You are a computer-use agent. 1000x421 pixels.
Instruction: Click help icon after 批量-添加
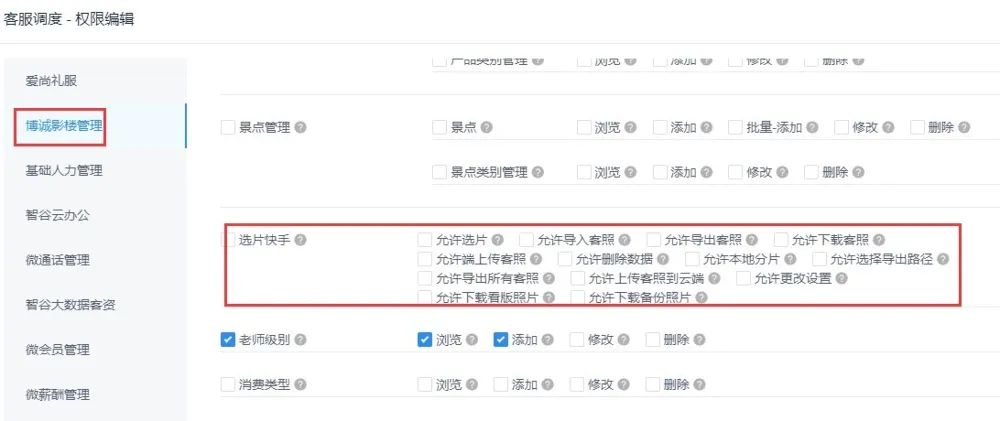812,128
